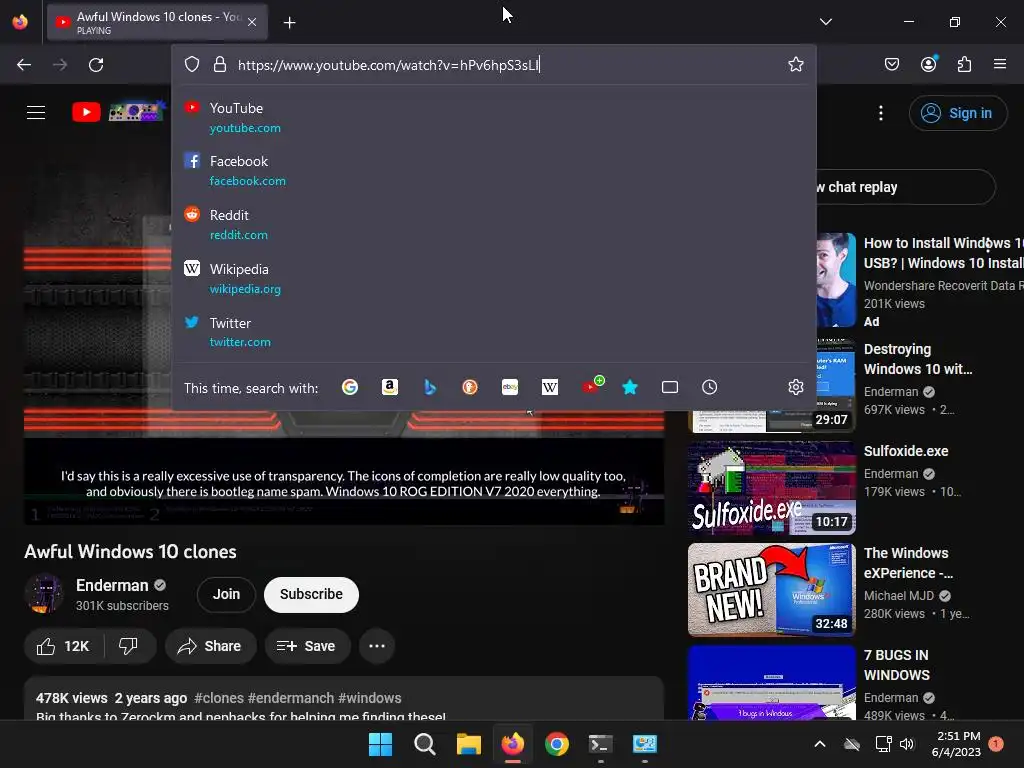Screen dimensions: 1024x768
Task: Show hidden system tray icons
Action: coord(820,744)
